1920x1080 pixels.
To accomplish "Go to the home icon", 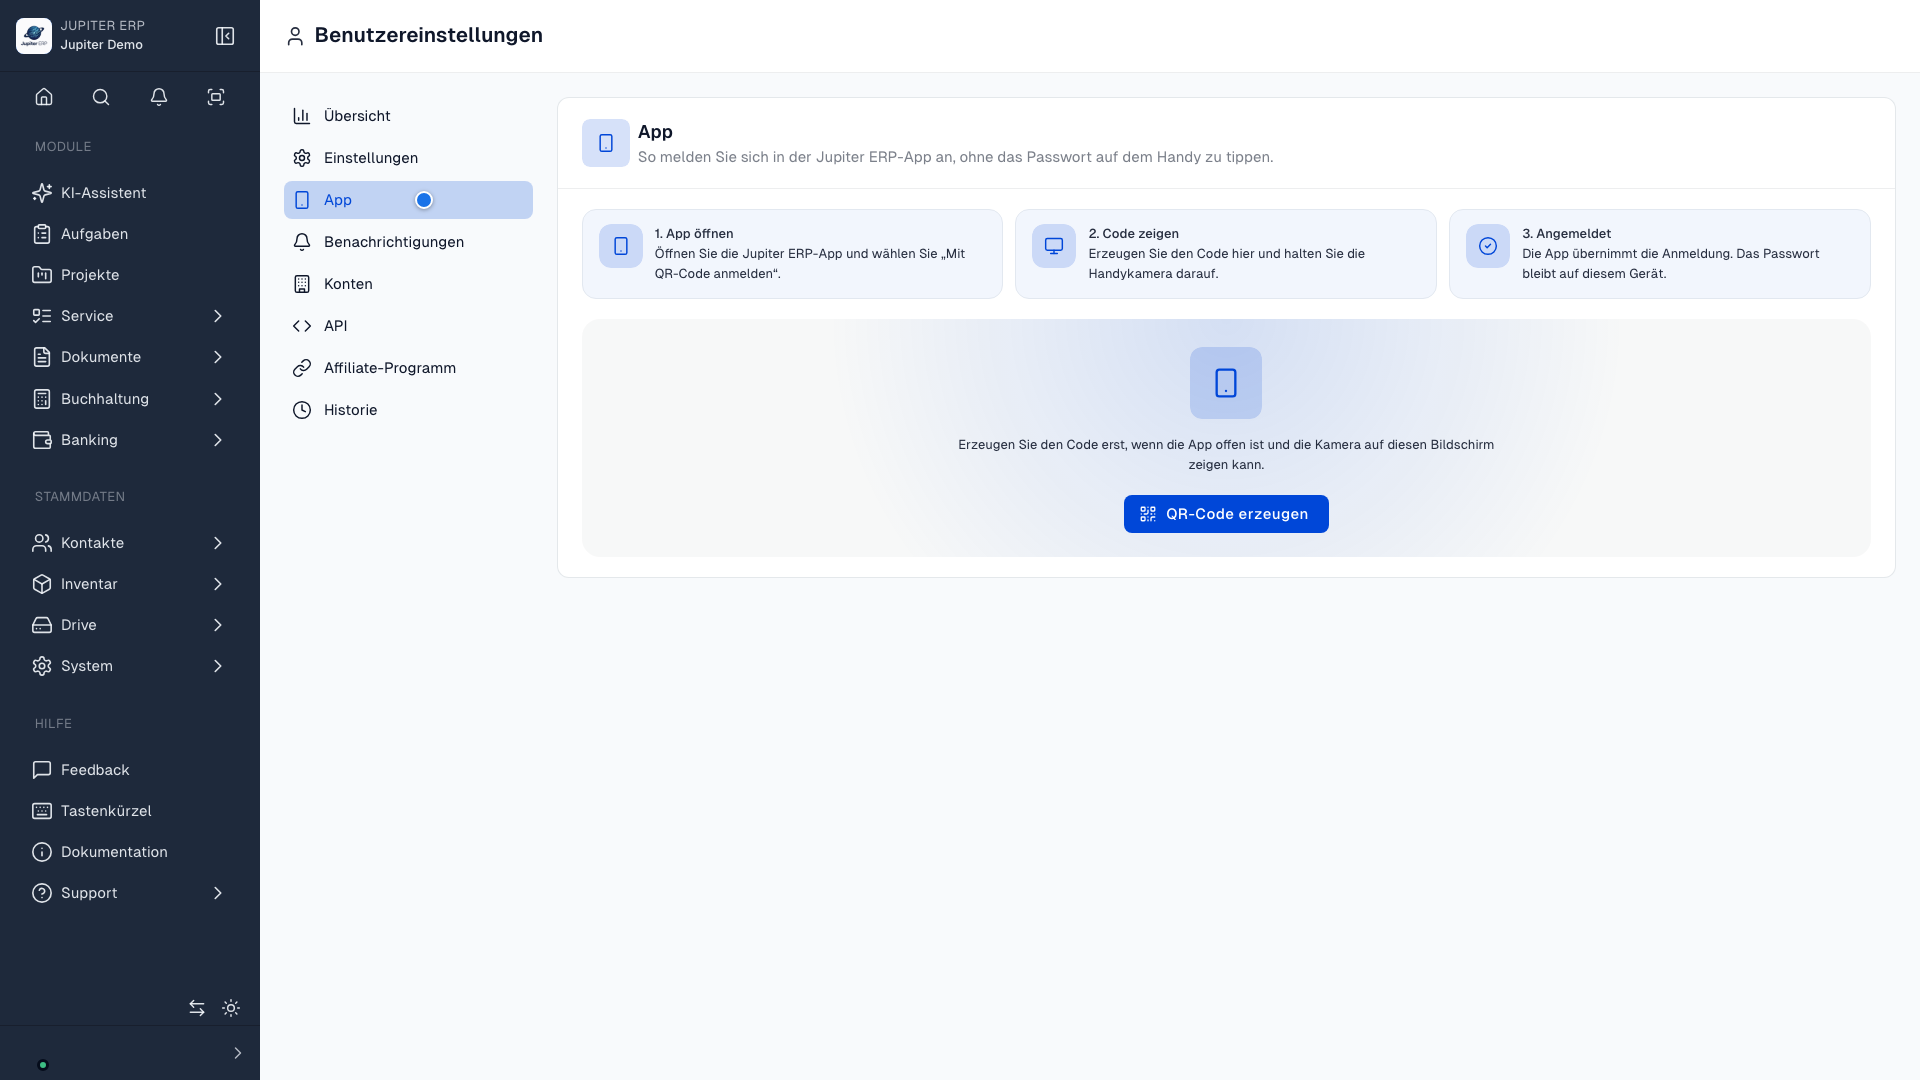I will 44,97.
